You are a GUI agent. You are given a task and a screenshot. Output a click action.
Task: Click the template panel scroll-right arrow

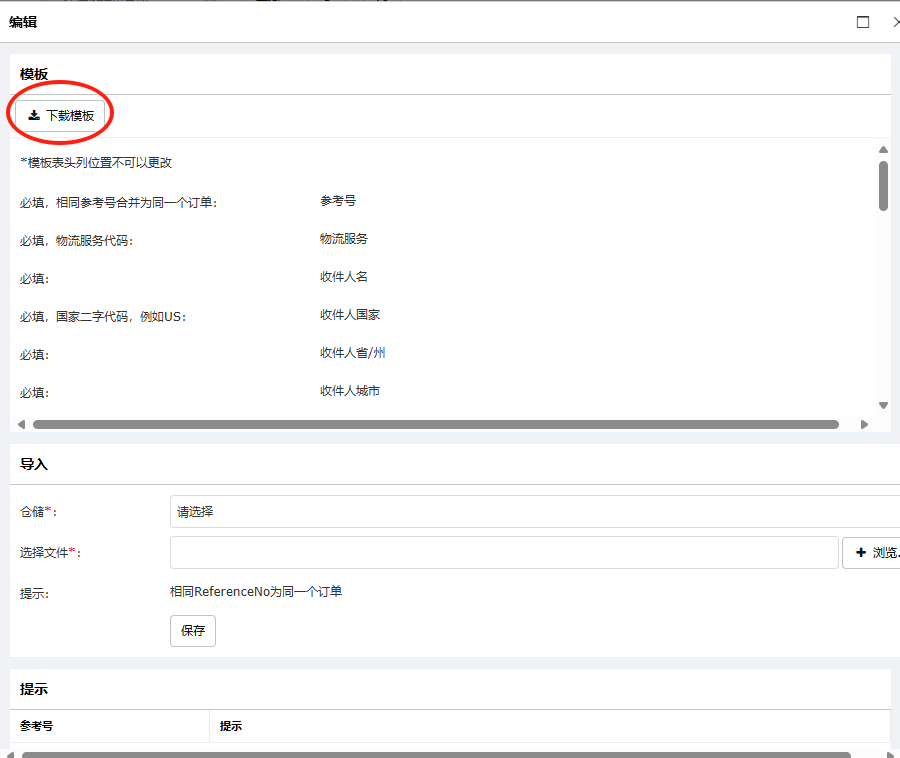(865, 424)
